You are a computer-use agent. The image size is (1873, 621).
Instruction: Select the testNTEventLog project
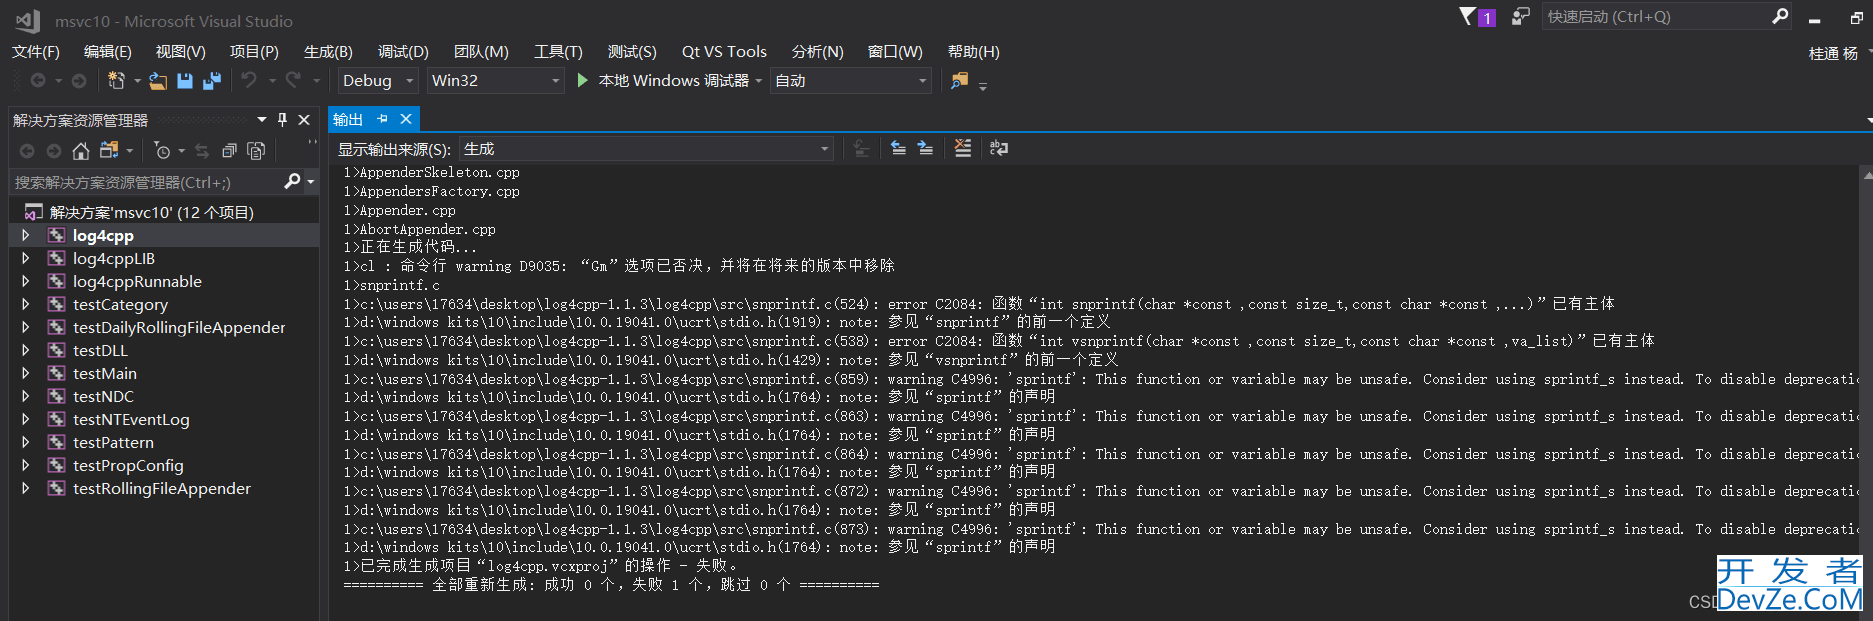pyautogui.click(x=131, y=419)
